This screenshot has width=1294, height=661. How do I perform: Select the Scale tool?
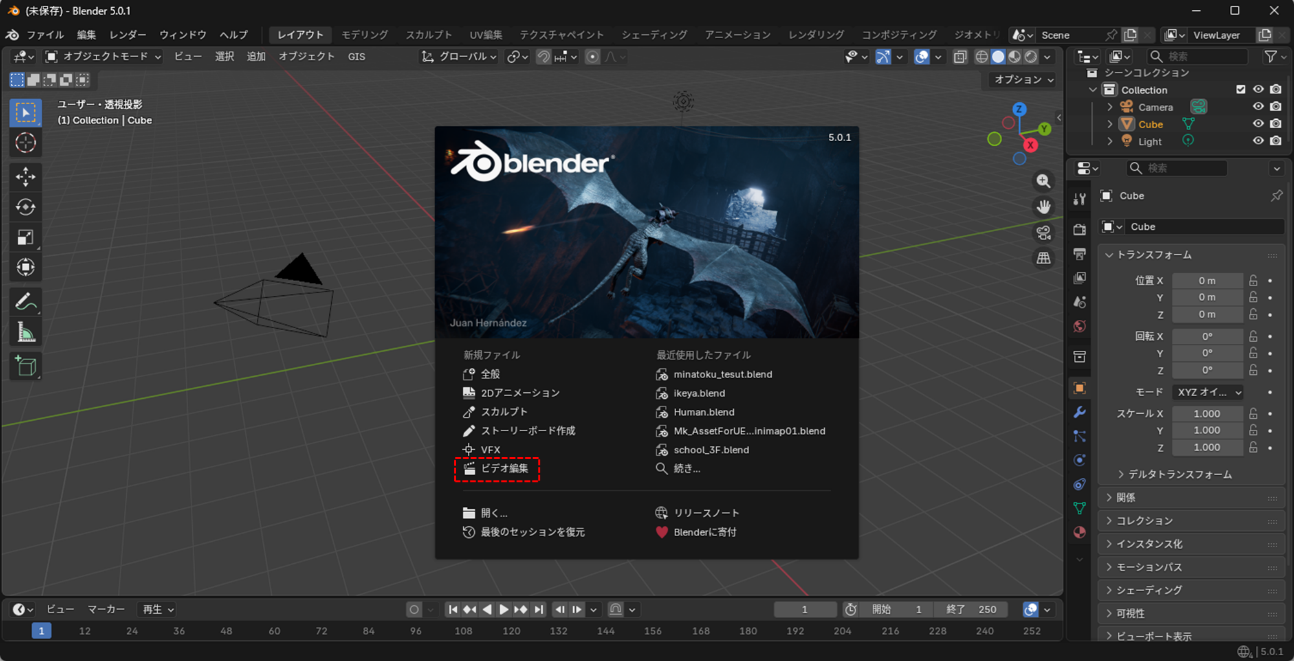(26, 237)
